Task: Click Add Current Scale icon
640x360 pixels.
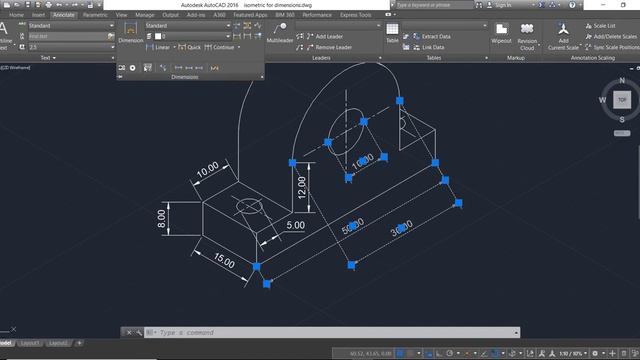Action: point(563,29)
